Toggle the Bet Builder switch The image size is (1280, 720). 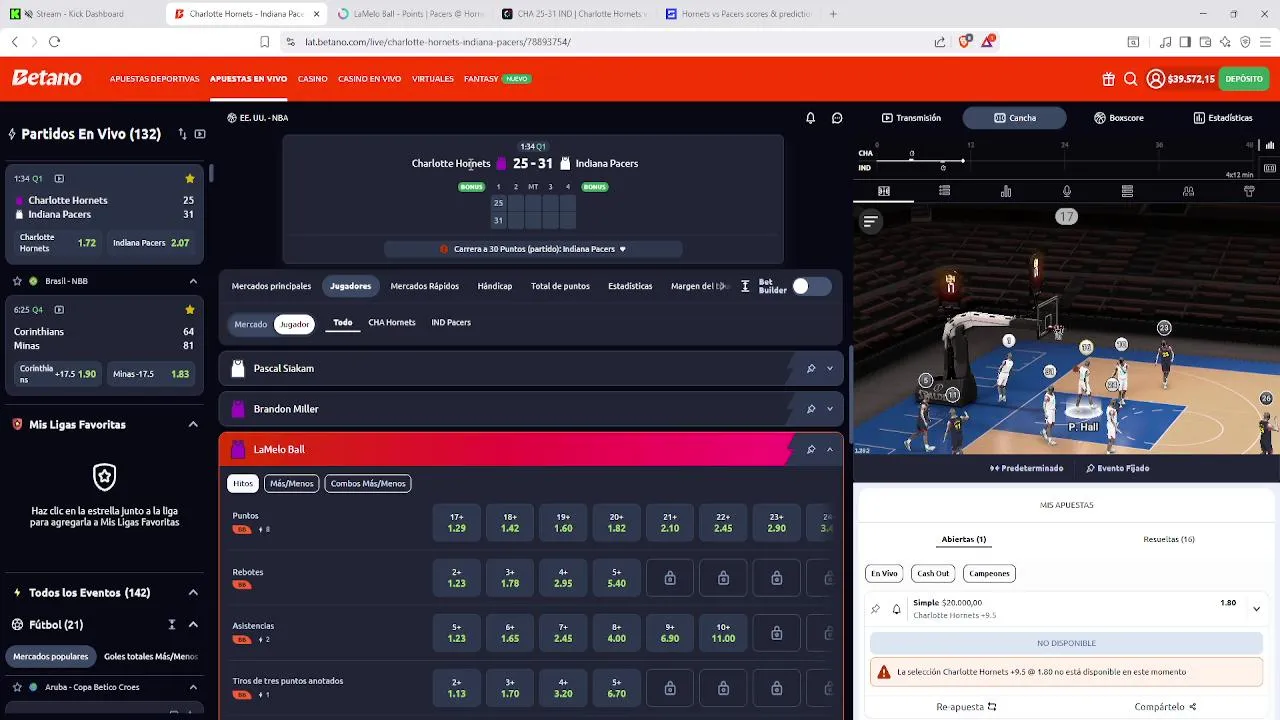(811, 286)
